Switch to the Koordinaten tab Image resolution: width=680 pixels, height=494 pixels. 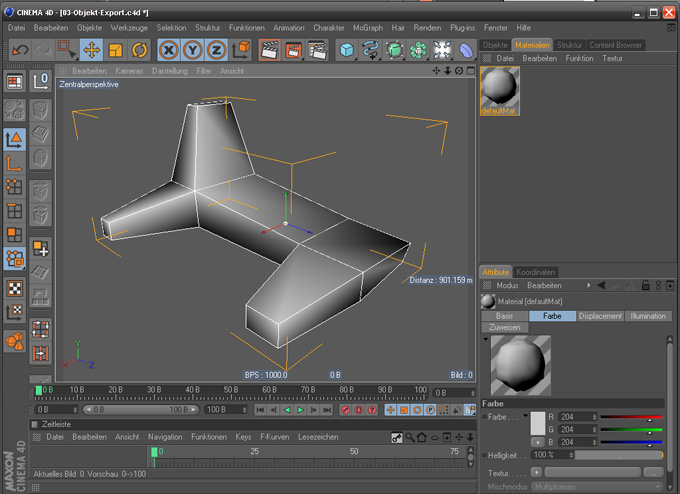pos(537,272)
